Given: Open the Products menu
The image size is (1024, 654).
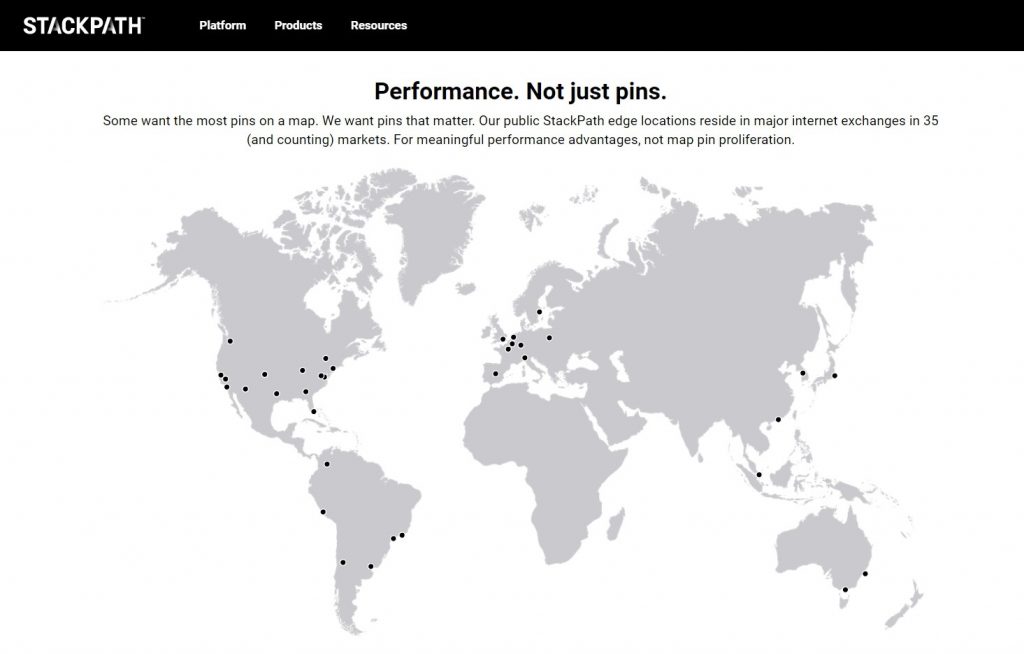Looking at the screenshot, I should 298,25.
